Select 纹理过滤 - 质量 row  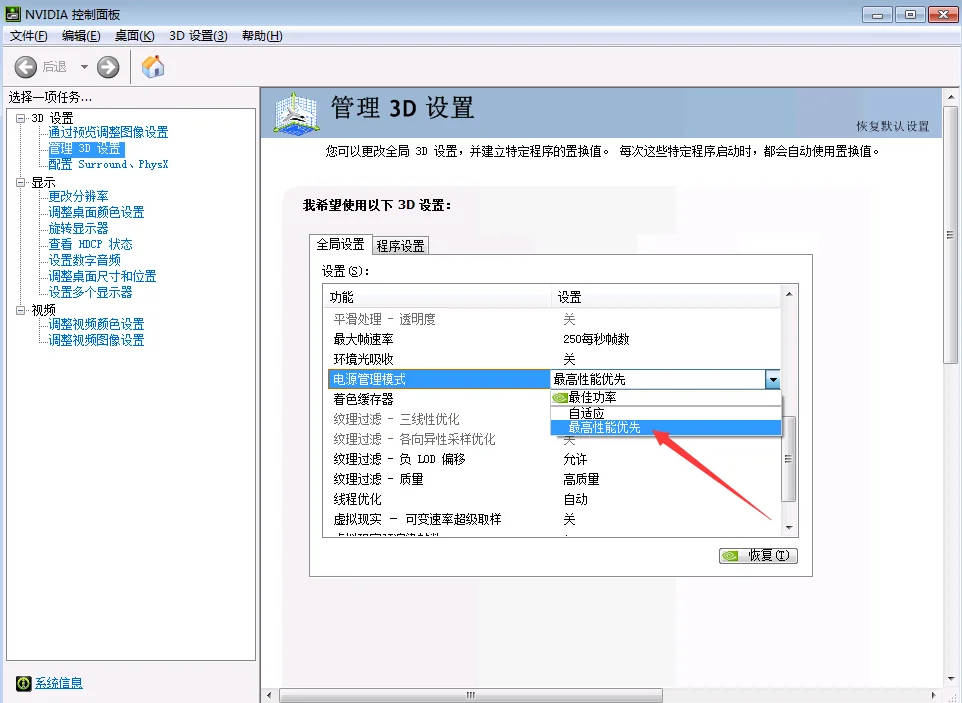pyautogui.click(x=554, y=479)
